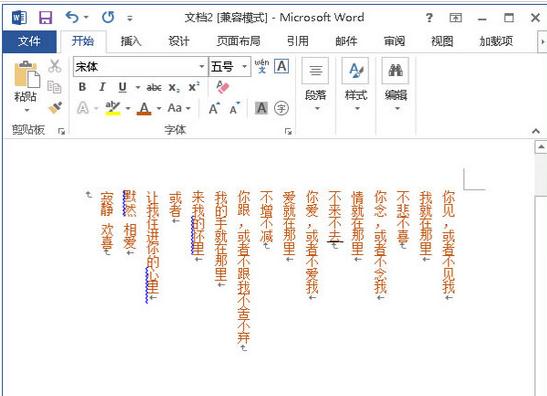Switch to the 审阅 tab
547x396 pixels.
click(395, 42)
